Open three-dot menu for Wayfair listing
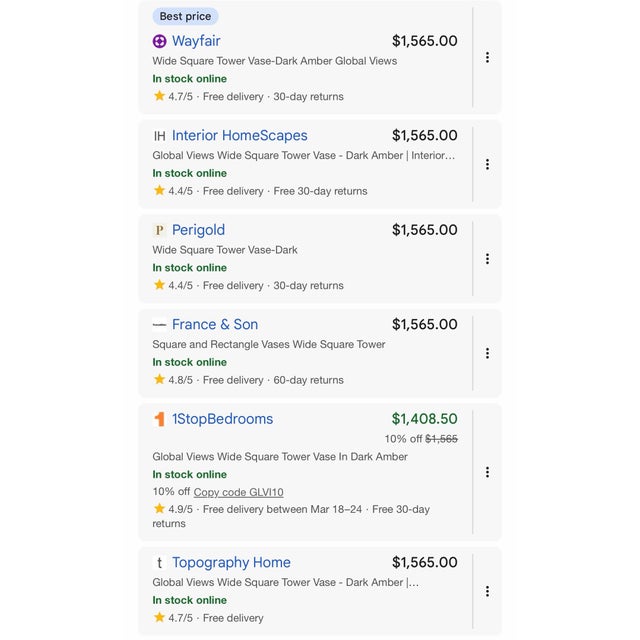This screenshot has width=640, height=640. 487,58
